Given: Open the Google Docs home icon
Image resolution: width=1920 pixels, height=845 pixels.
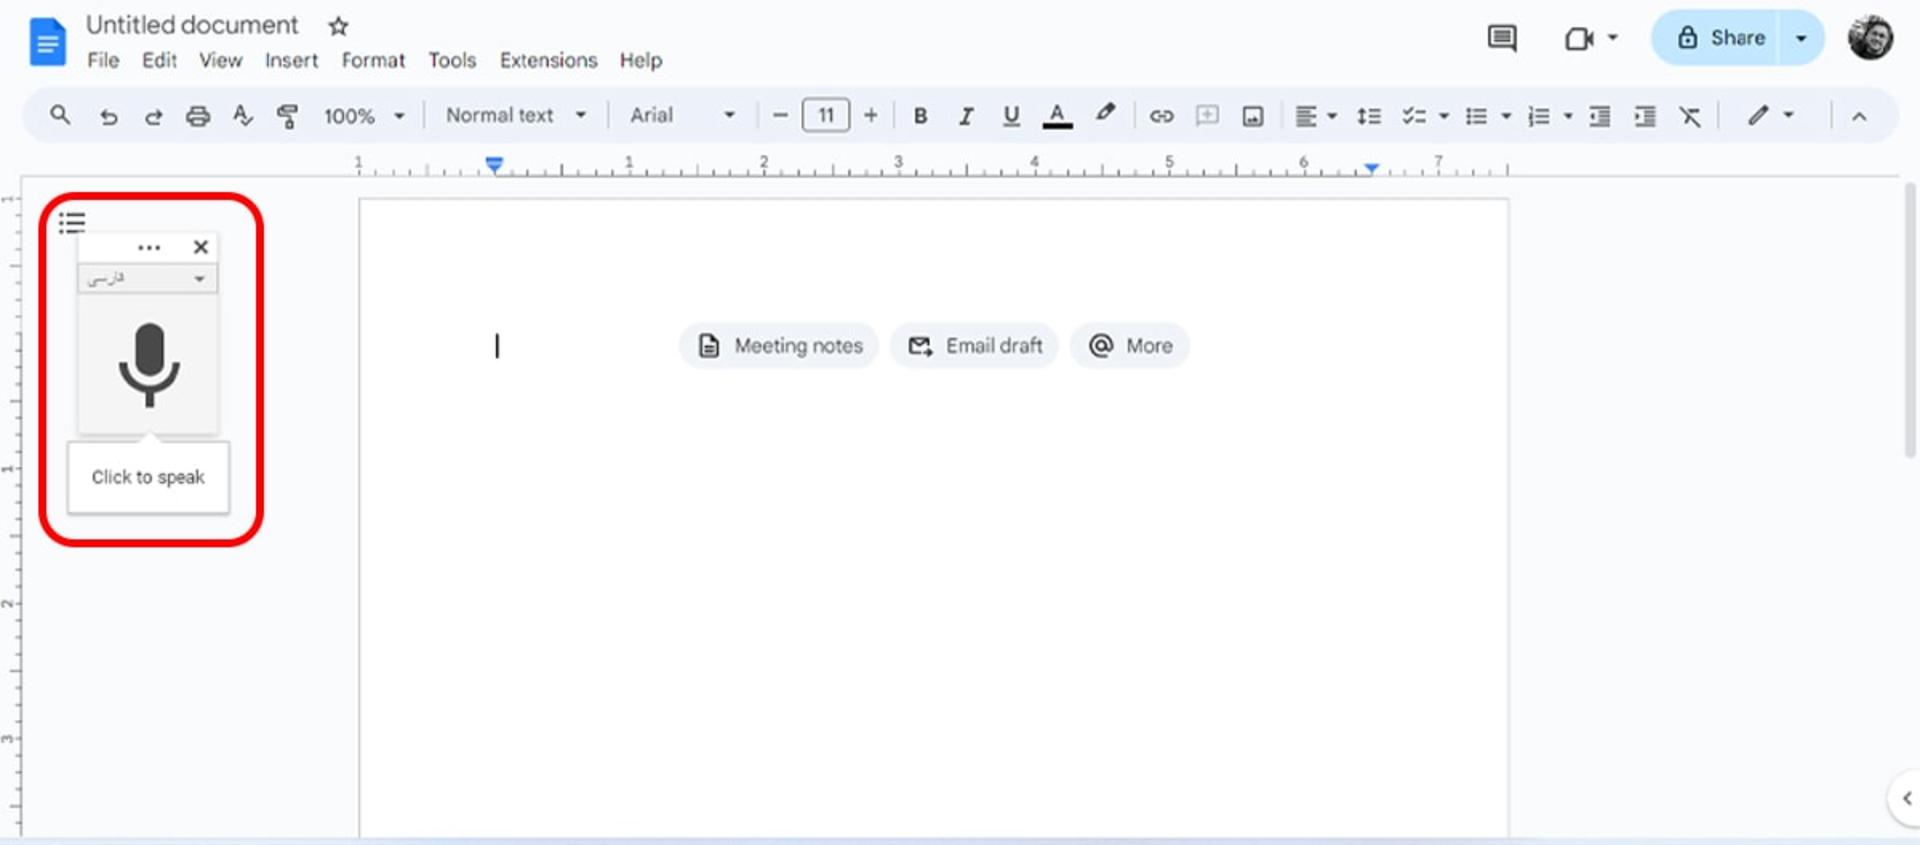Looking at the screenshot, I should click(47, 43).
